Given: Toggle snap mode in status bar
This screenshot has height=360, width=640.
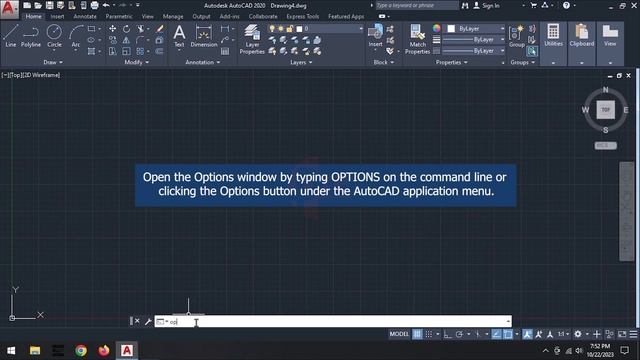Looking at the screenshot, I should coord(429,334).
